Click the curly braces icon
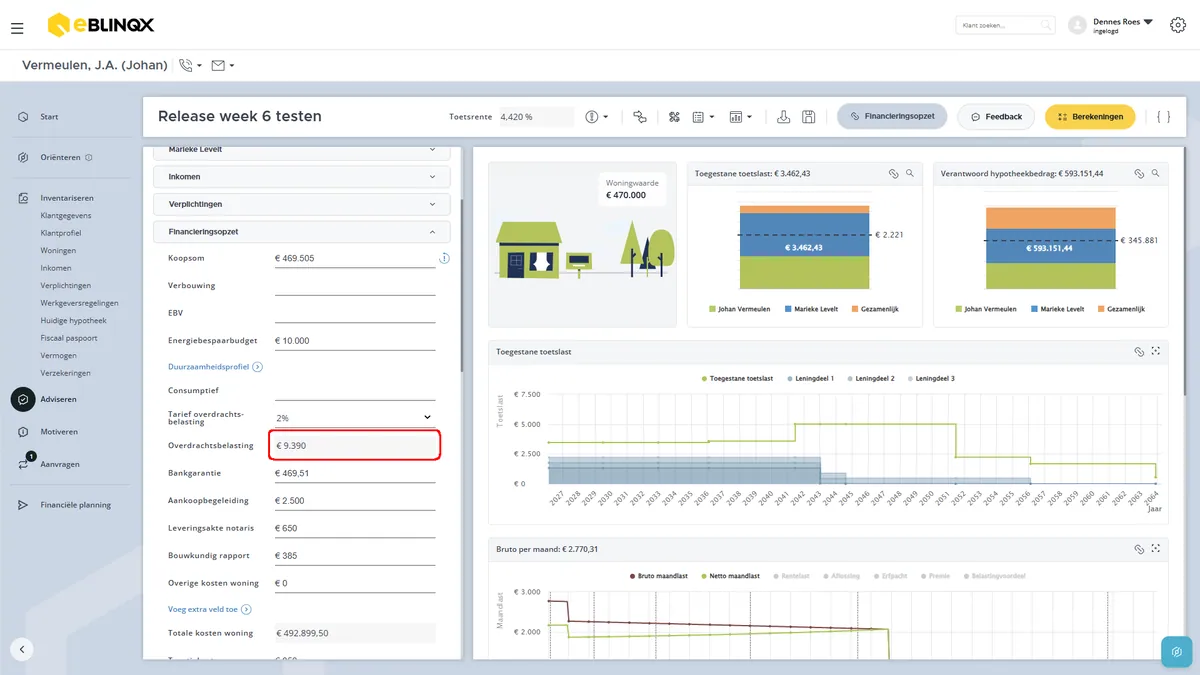Viewport: 1200px width, 675px height. point(1163,117)
